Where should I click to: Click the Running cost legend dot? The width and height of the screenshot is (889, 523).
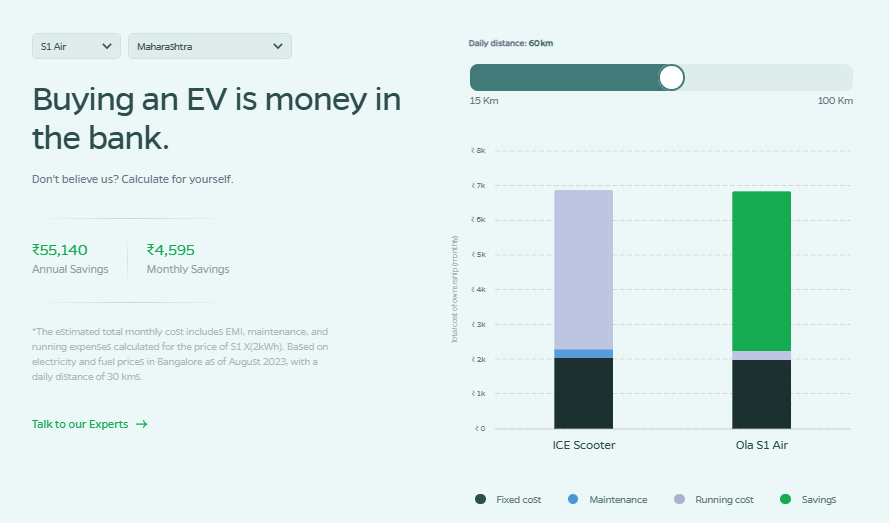click(x=680, y=499)
